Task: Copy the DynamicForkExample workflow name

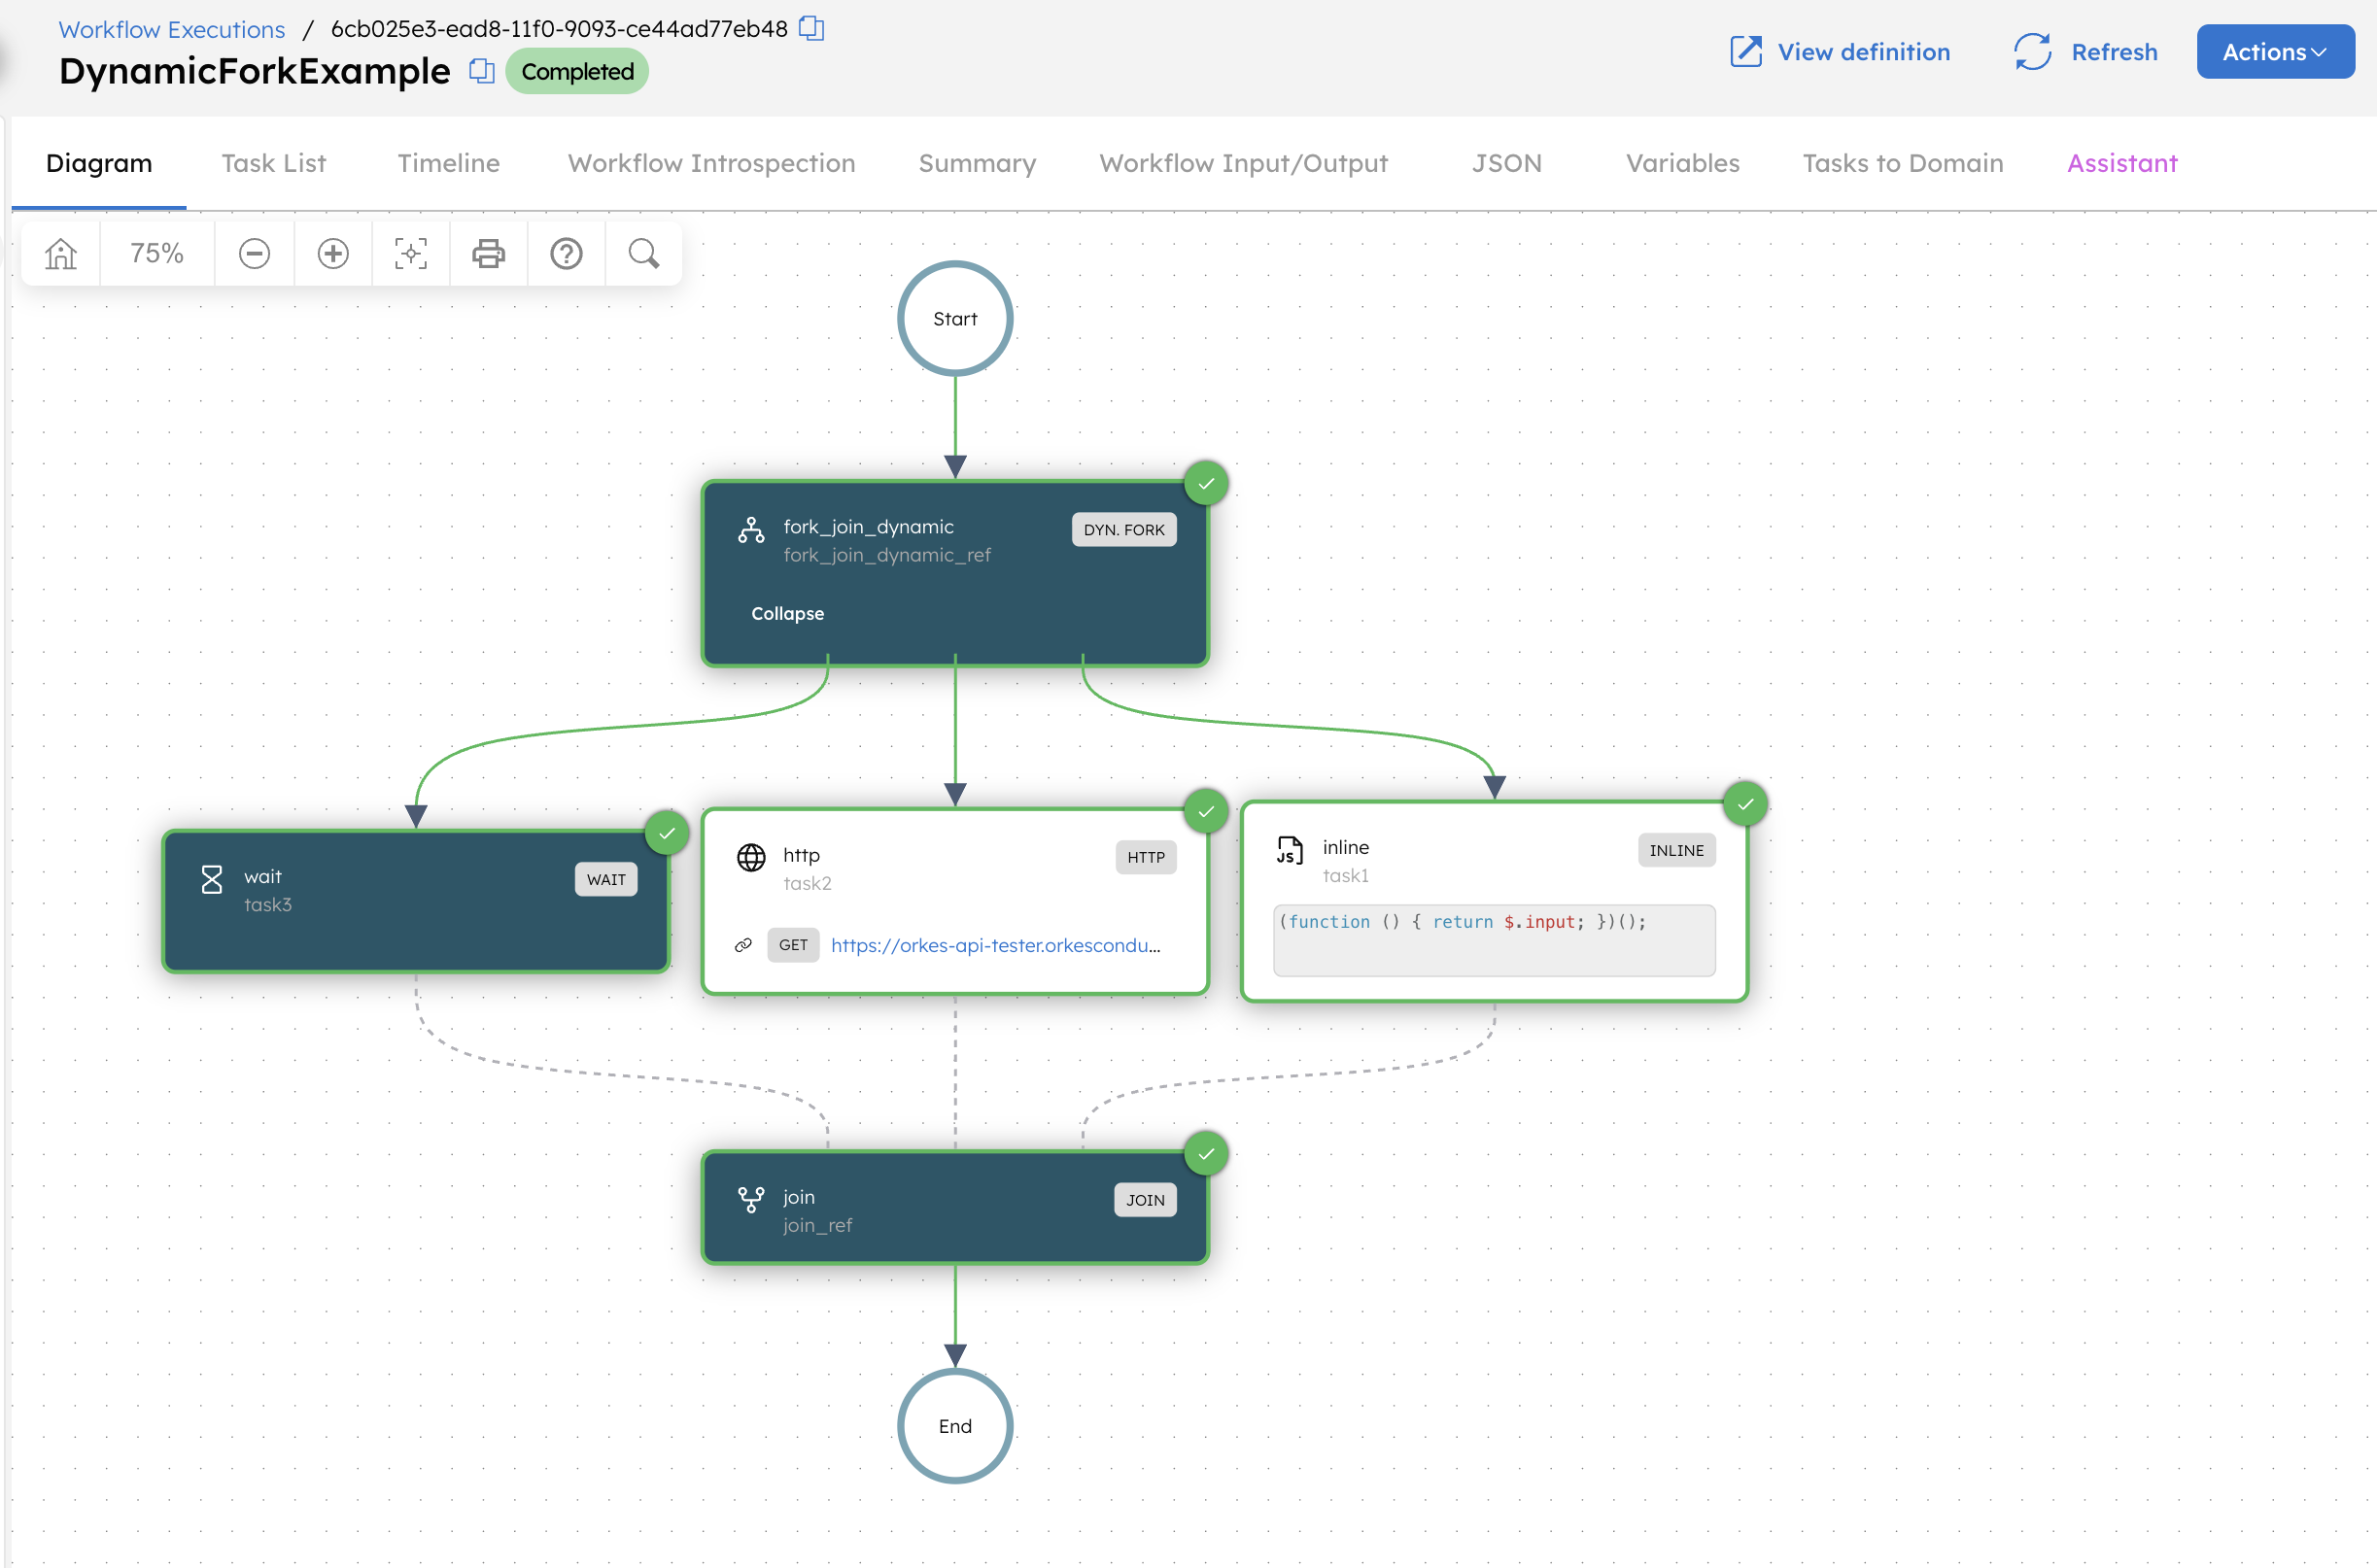Action: 481,71
